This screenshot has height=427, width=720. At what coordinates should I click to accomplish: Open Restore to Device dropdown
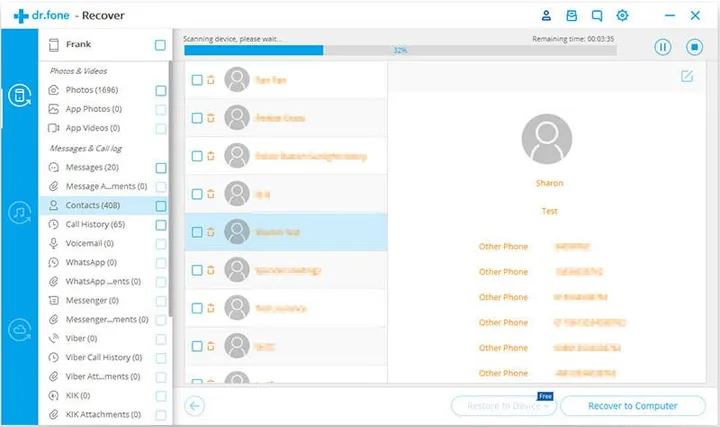click(504, 406)
